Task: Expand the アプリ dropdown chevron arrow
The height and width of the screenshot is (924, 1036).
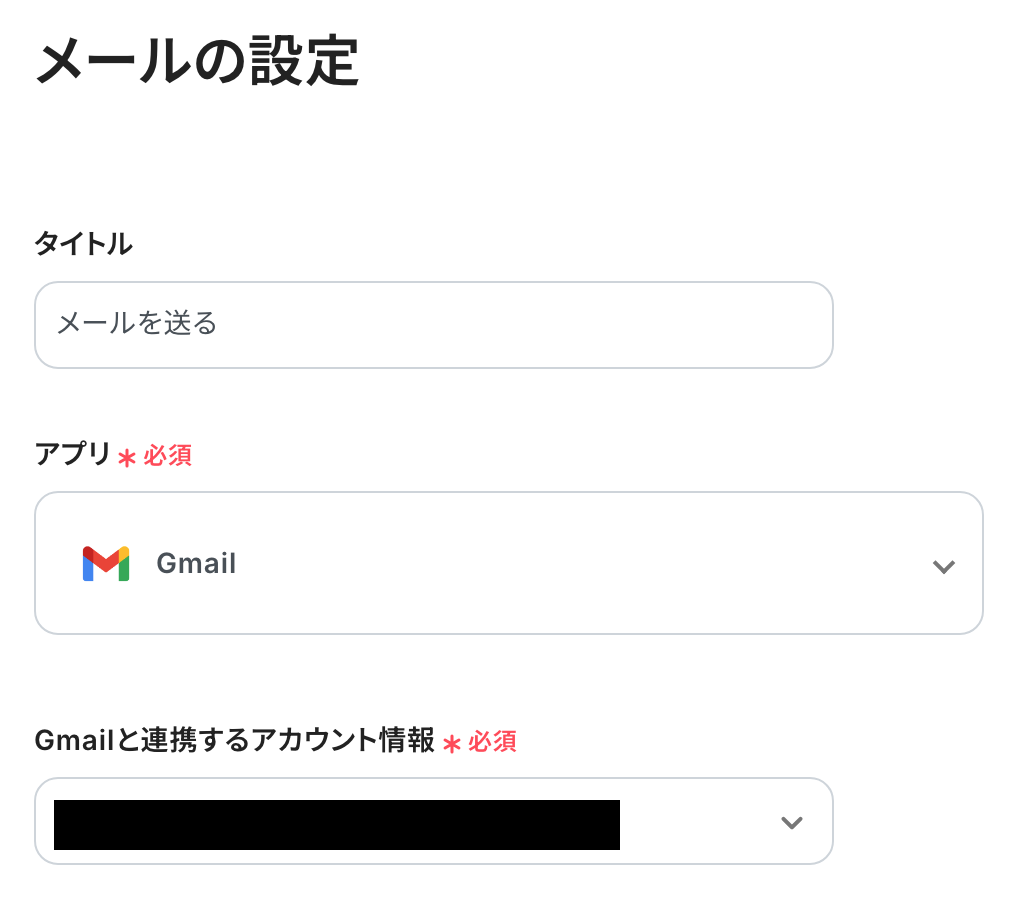Action: point(943,566)
